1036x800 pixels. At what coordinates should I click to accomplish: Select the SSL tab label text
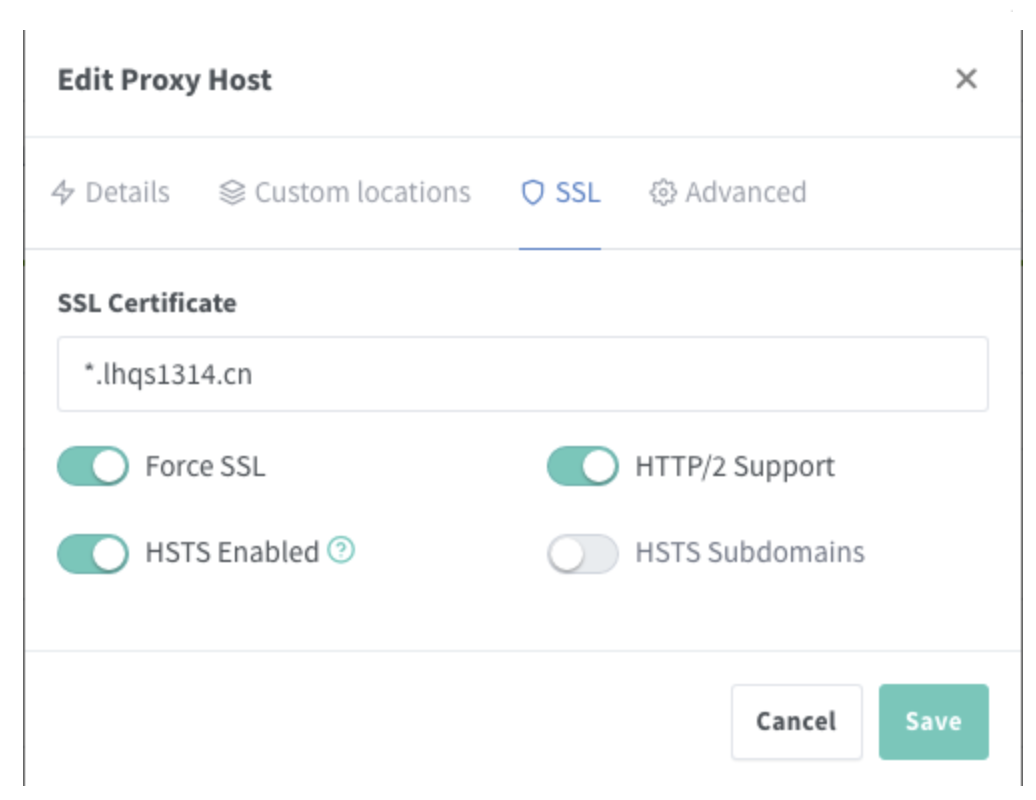(x=578, y=192)
